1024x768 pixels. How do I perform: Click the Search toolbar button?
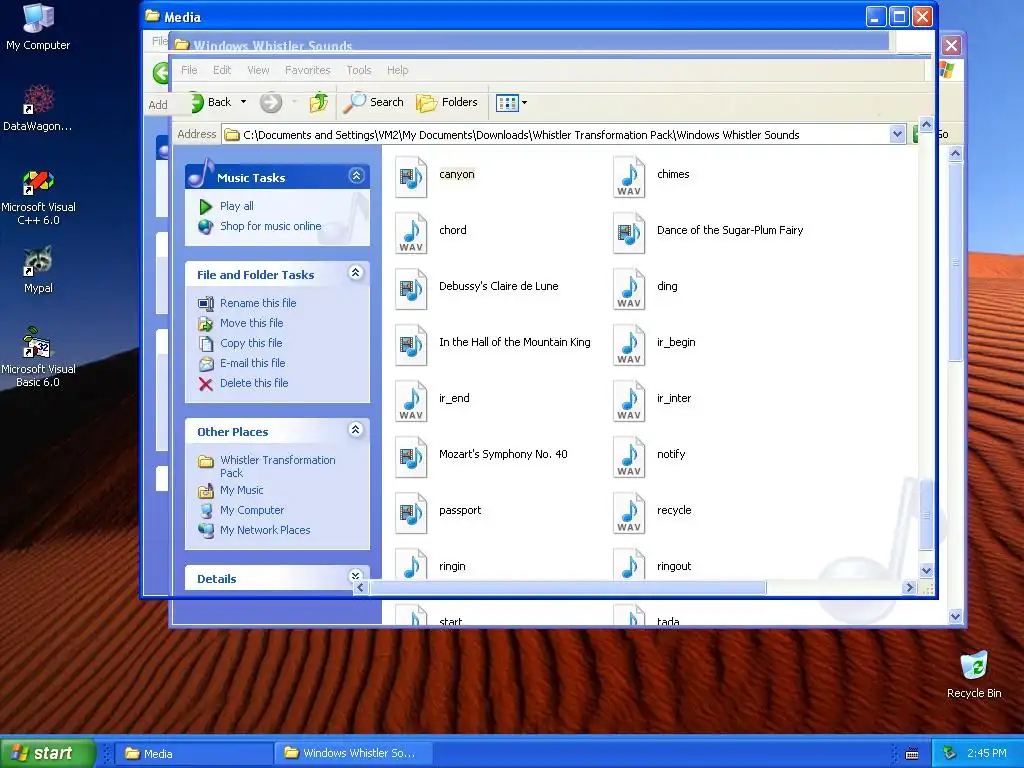[374, 103]
